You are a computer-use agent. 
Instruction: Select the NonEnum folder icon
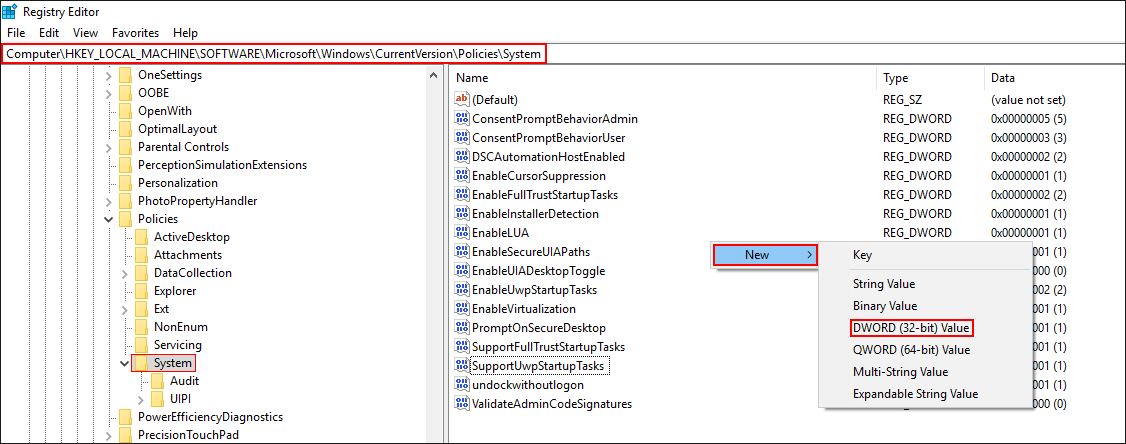[141, 327]
